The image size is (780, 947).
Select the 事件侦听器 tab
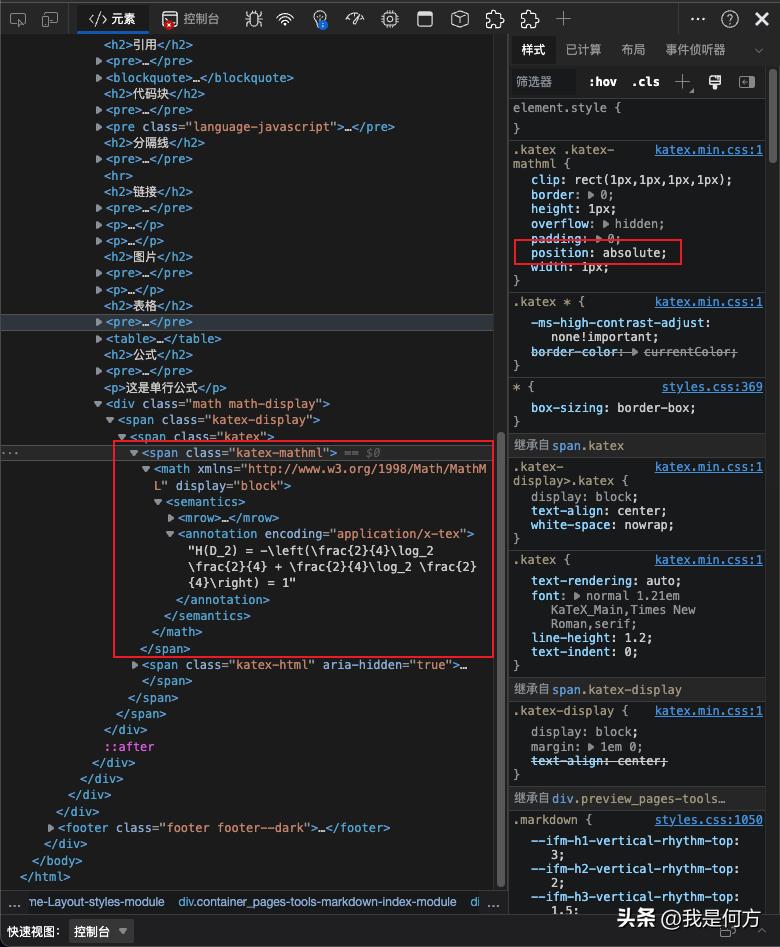pyautogui.click(x=695, y=50)
